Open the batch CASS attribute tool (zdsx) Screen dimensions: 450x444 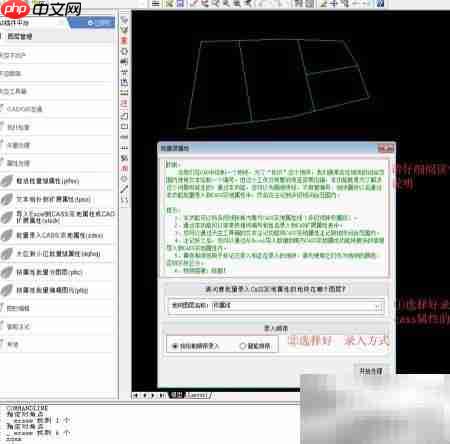pyautogui.click(x=56, y=235)
